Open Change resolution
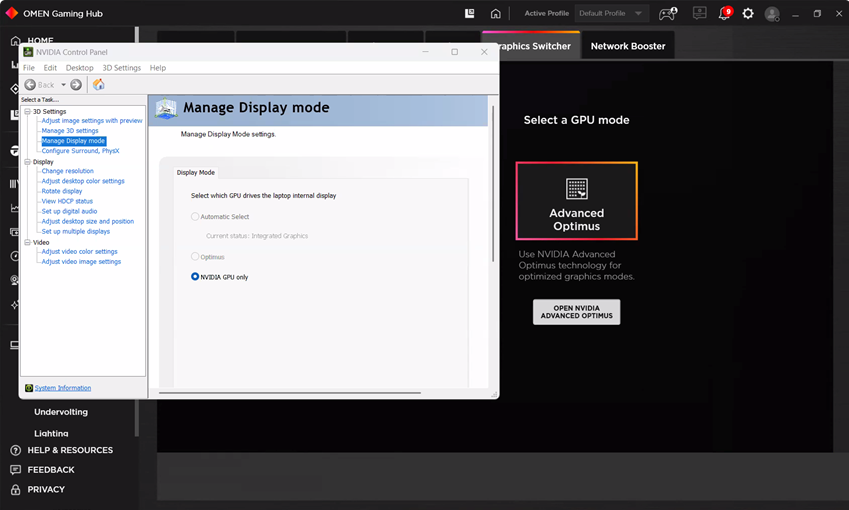Screen dimensions: 849x510 coord(68,171)
